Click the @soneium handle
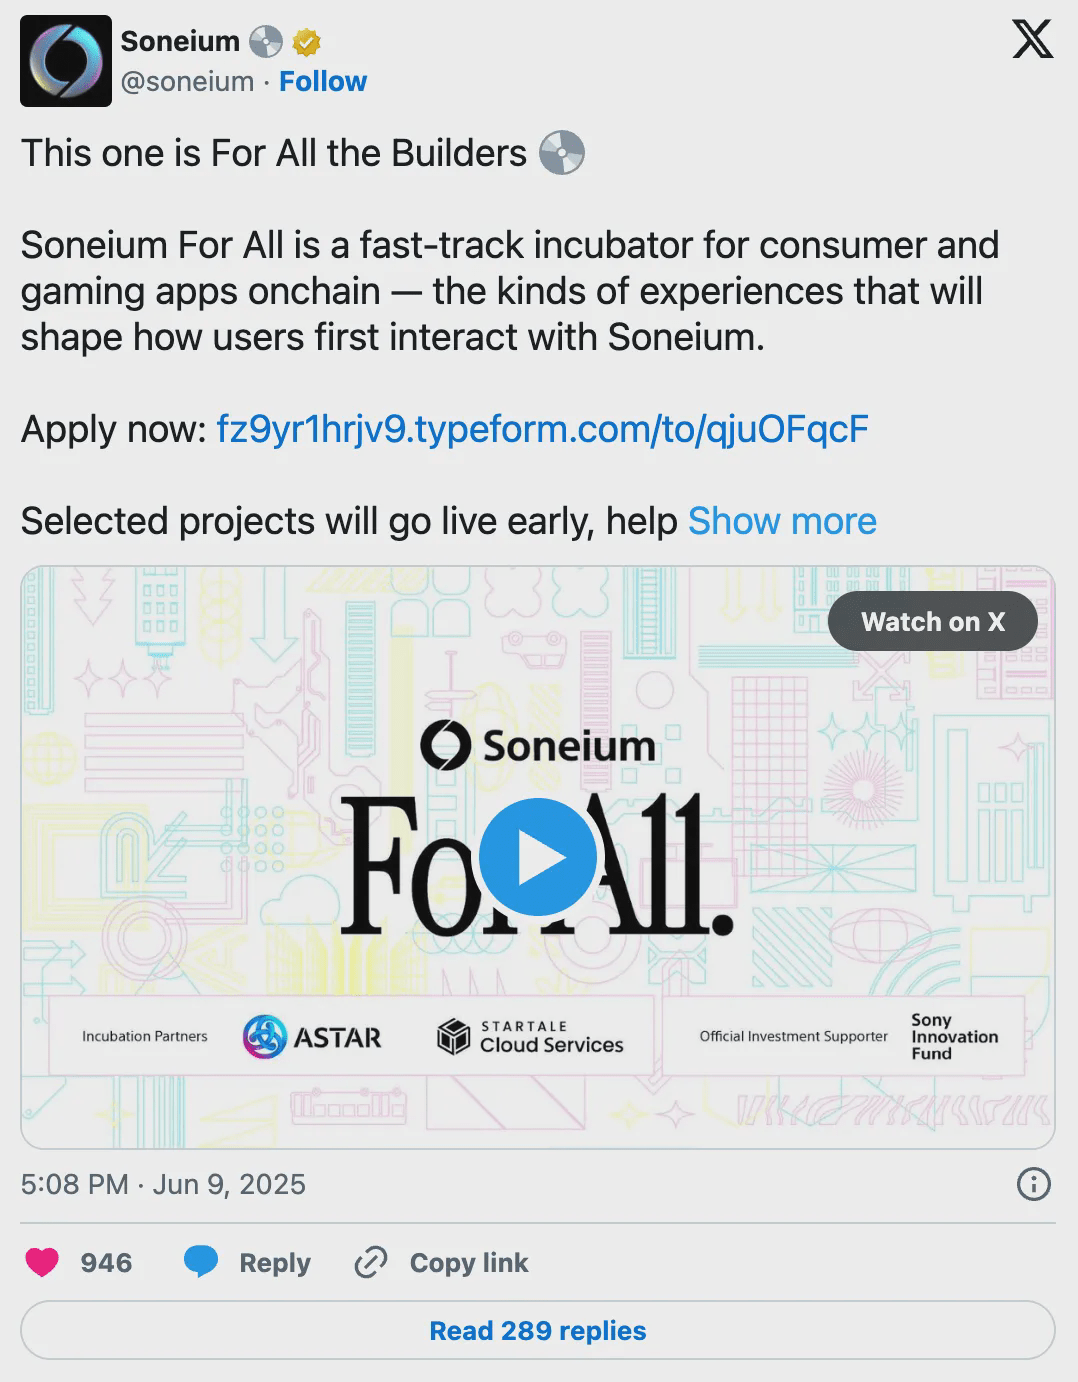 click(187, 82)
